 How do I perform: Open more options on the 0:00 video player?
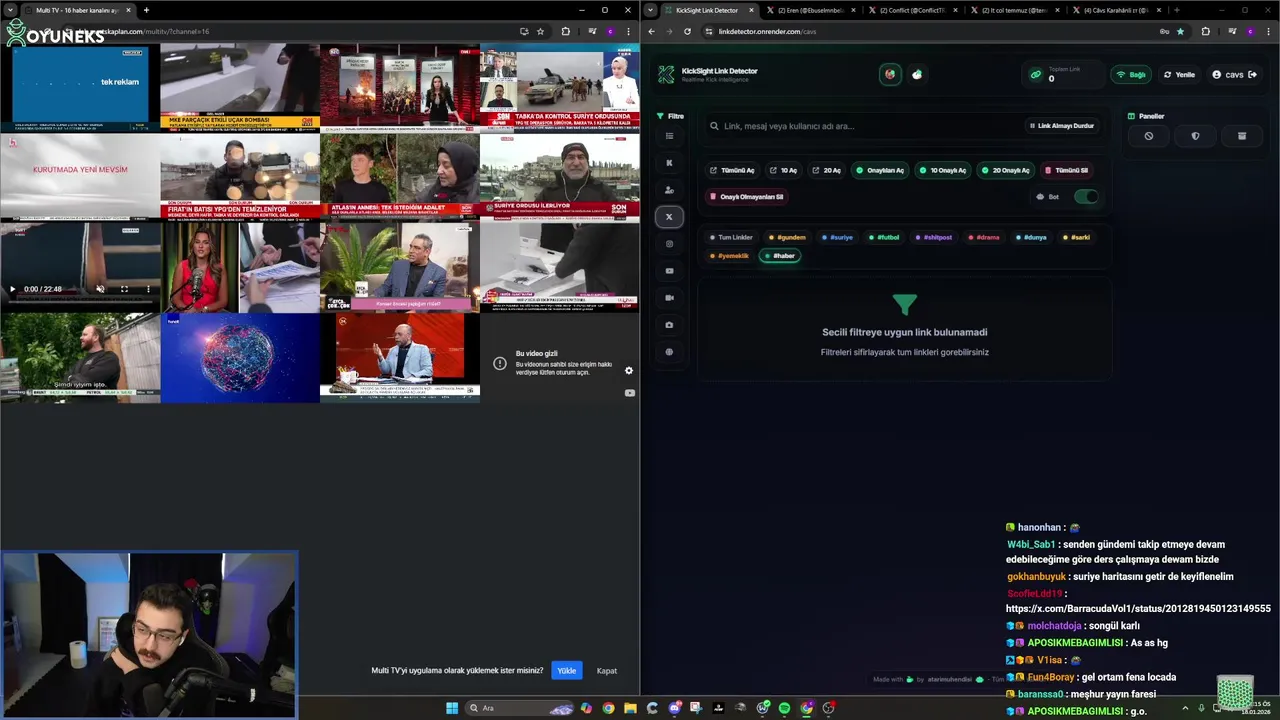click(148, 289)
